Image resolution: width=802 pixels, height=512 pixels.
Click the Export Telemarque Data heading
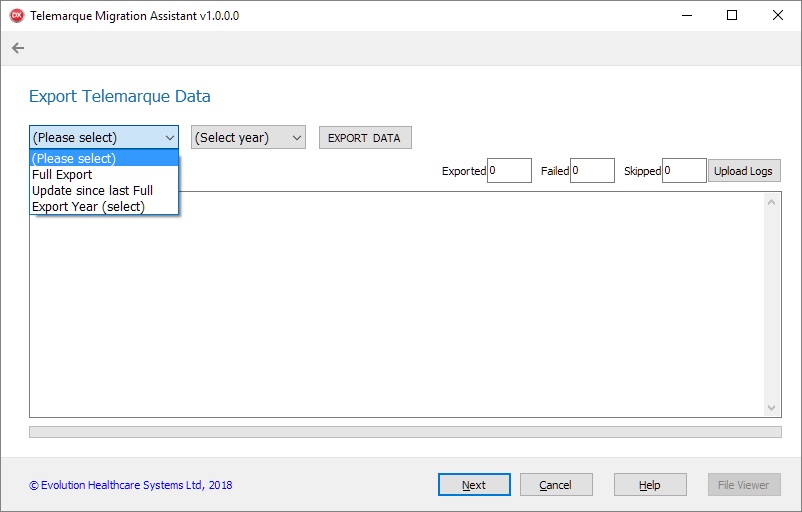click(120, 96)
